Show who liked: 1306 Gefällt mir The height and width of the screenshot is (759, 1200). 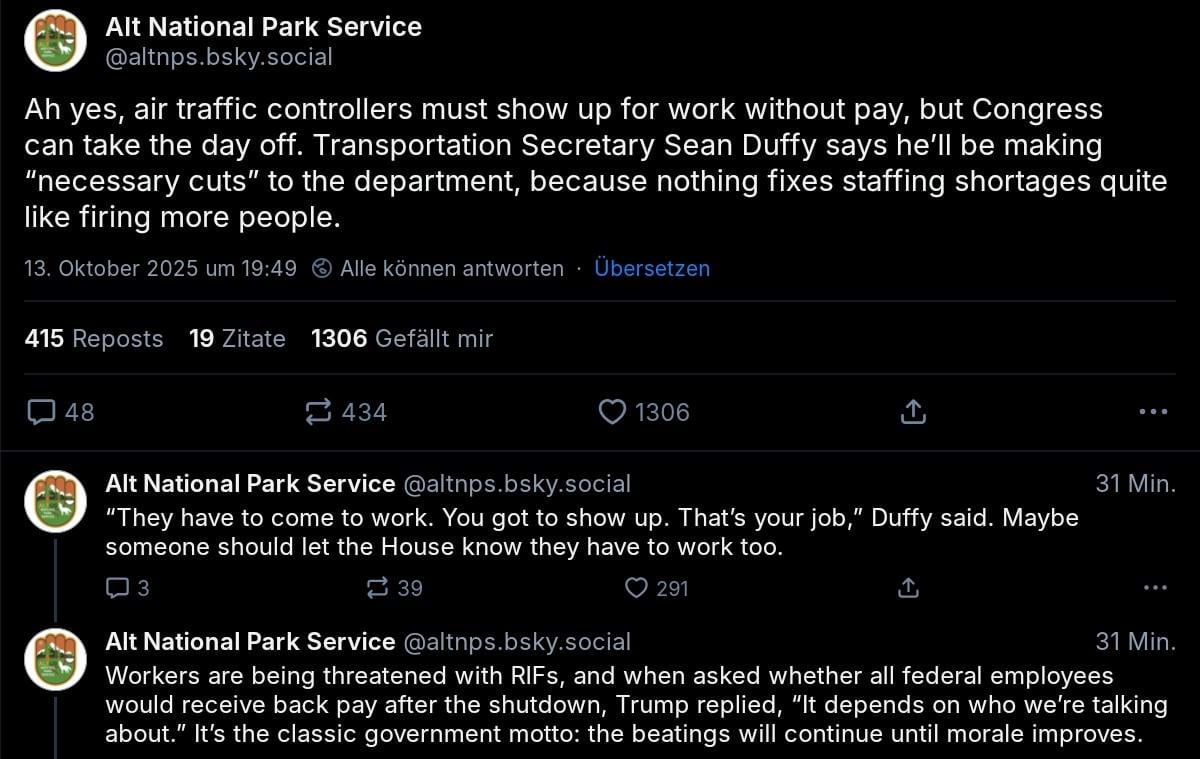[x=402, y=339]
